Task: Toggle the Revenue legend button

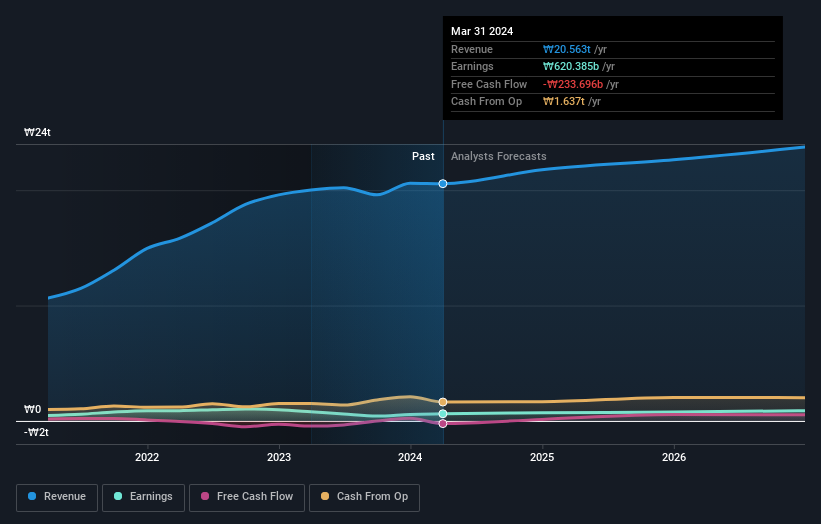Action: click(x=57, y=497)
